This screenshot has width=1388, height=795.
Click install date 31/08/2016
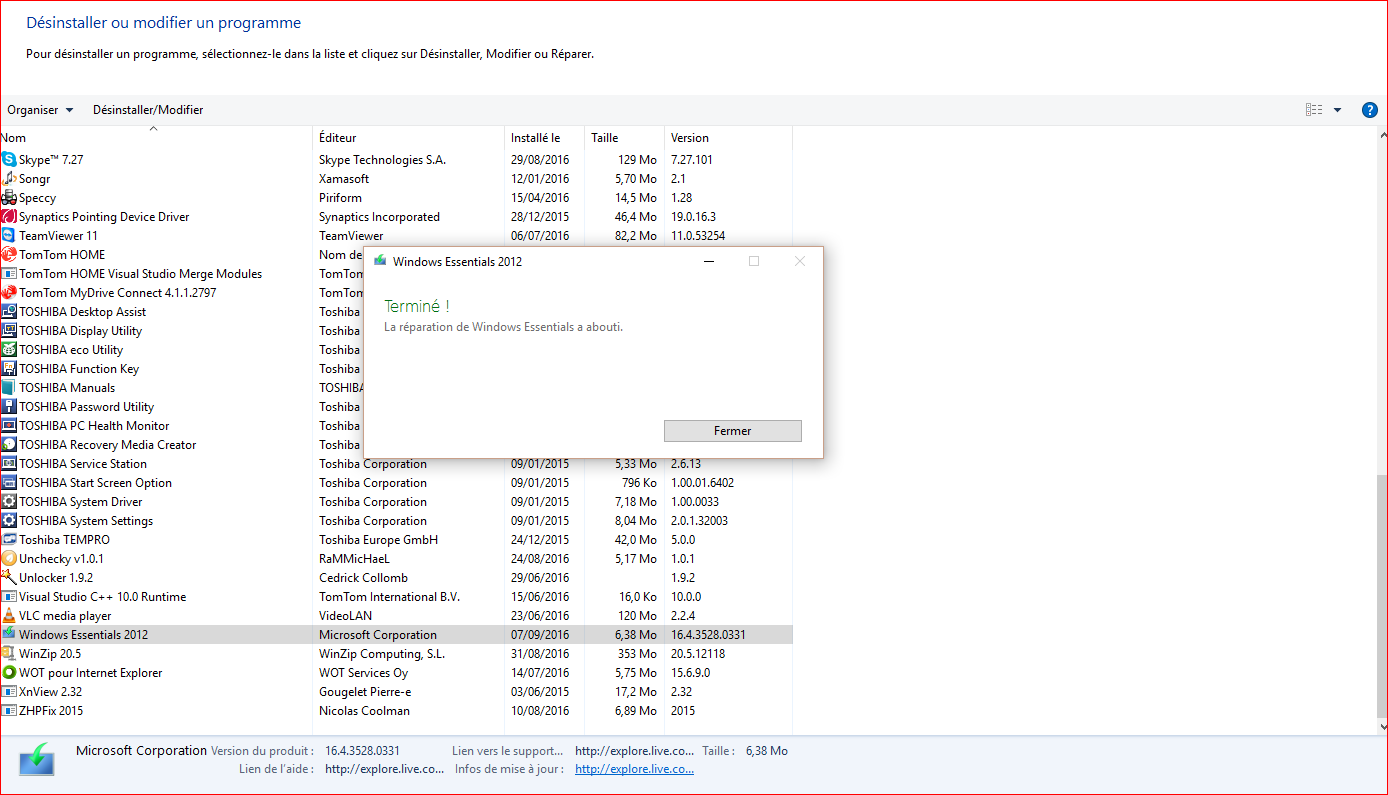(x=540, y=654)
